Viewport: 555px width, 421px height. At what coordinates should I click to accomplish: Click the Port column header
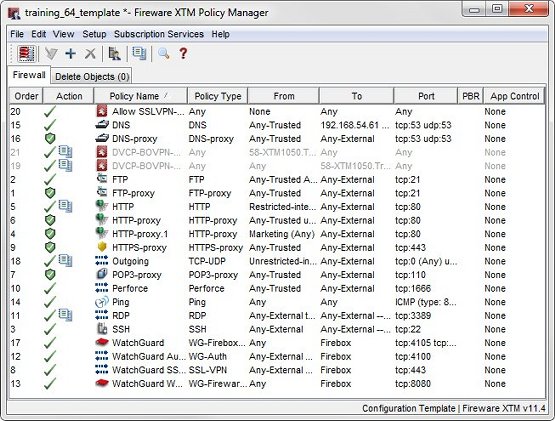tap(426, 96)
